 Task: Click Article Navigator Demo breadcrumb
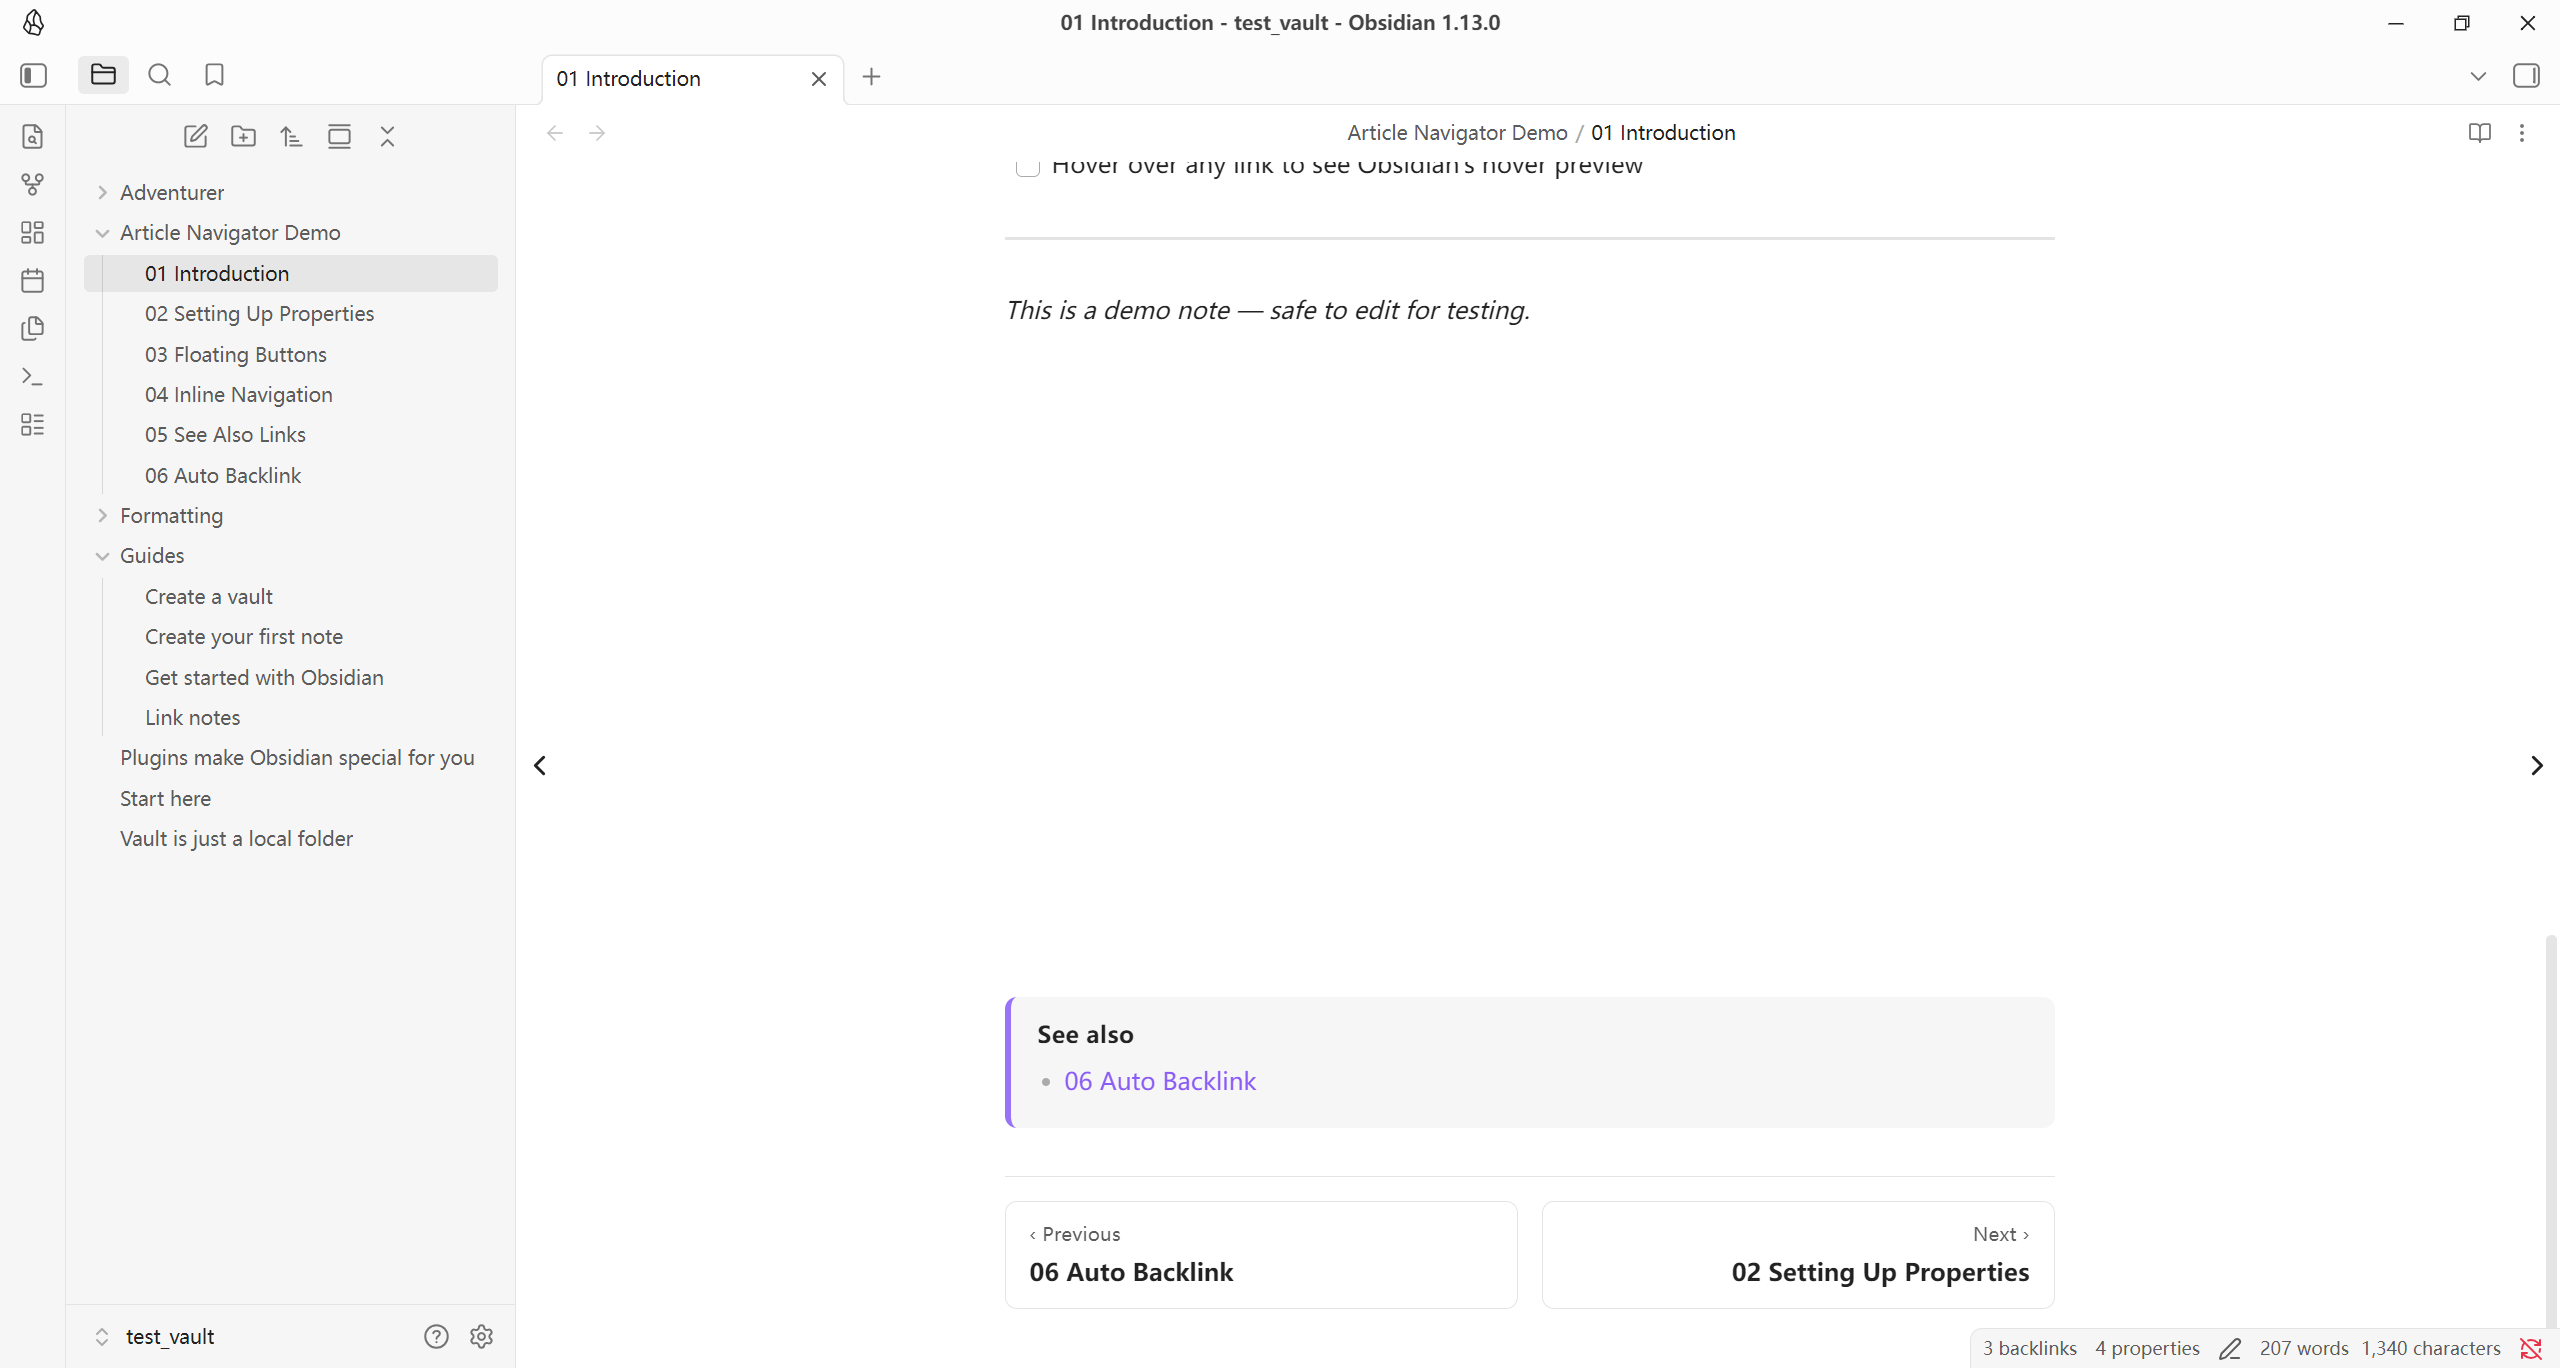[x=1457, y=133]
